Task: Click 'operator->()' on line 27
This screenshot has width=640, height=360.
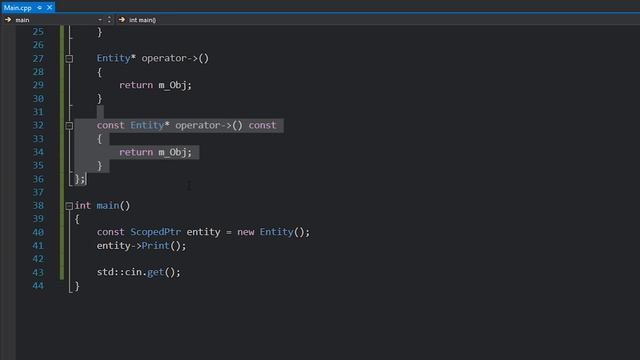Action: coord(175,58)
